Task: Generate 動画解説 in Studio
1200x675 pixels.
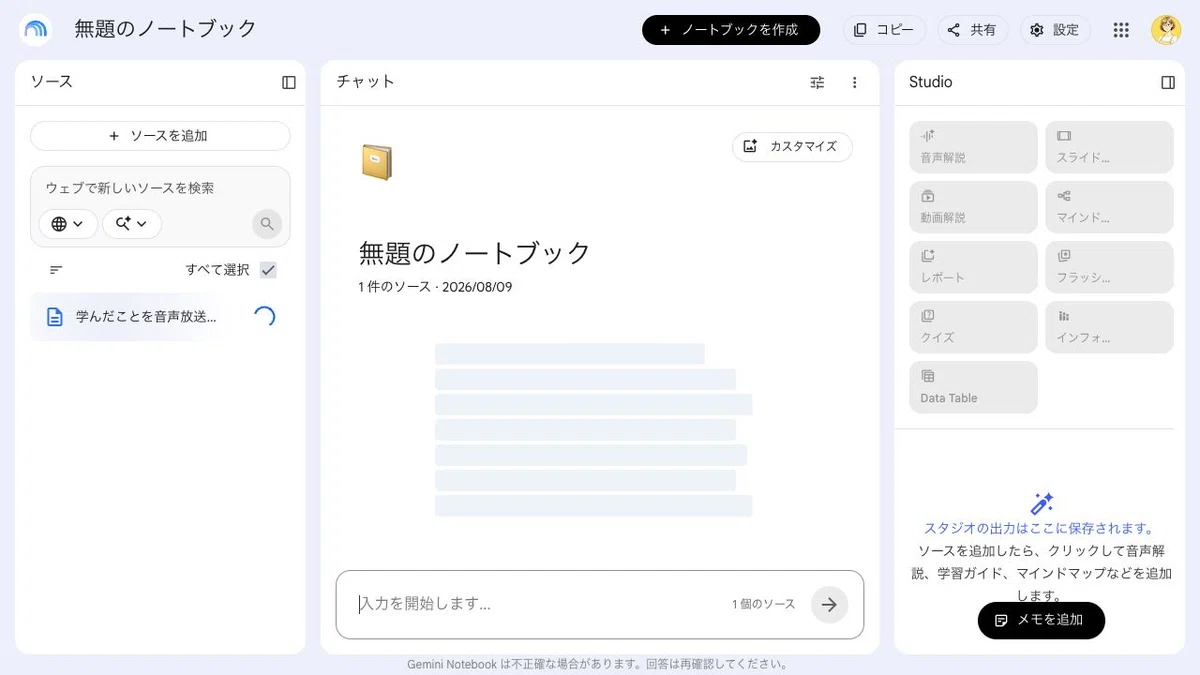Action: [x=973, y=207]
